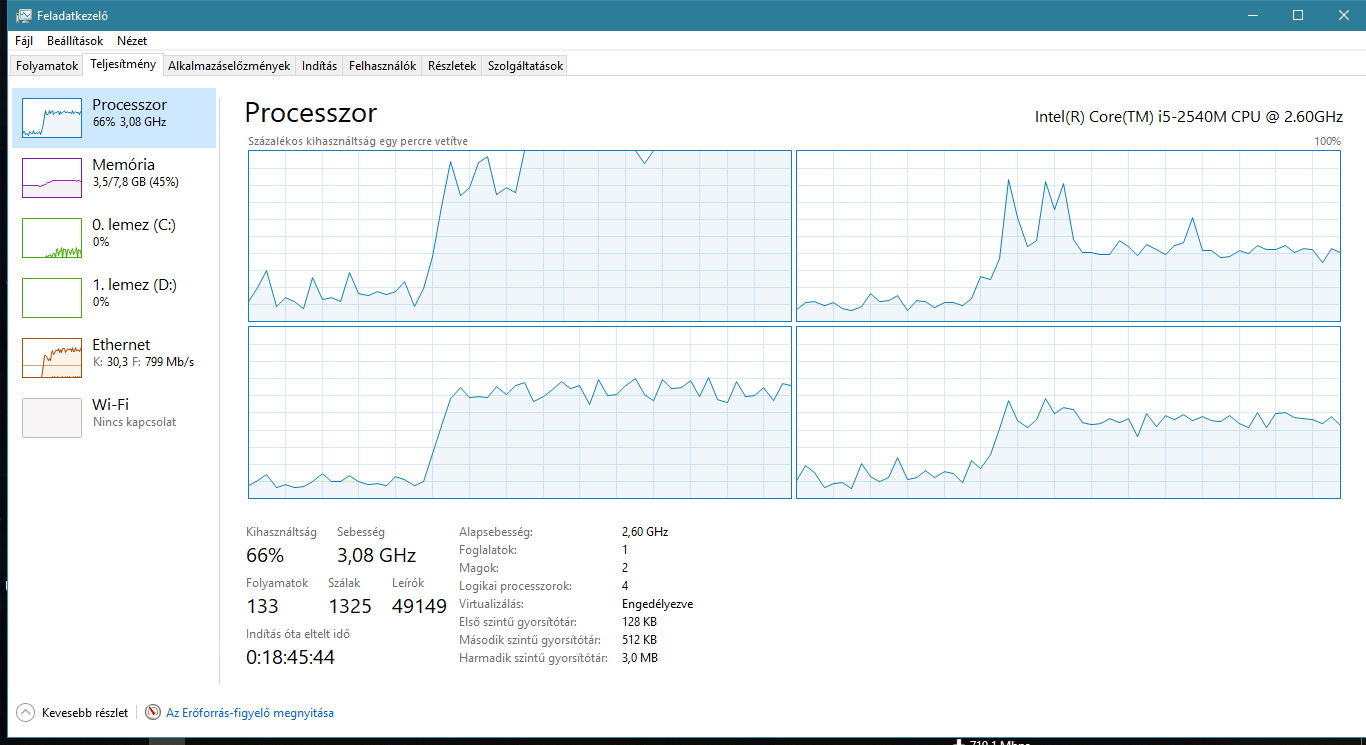Open the Alkalmazáselőzmények tab
This screenshot has height=745, width=1366.
click(229, 66)
